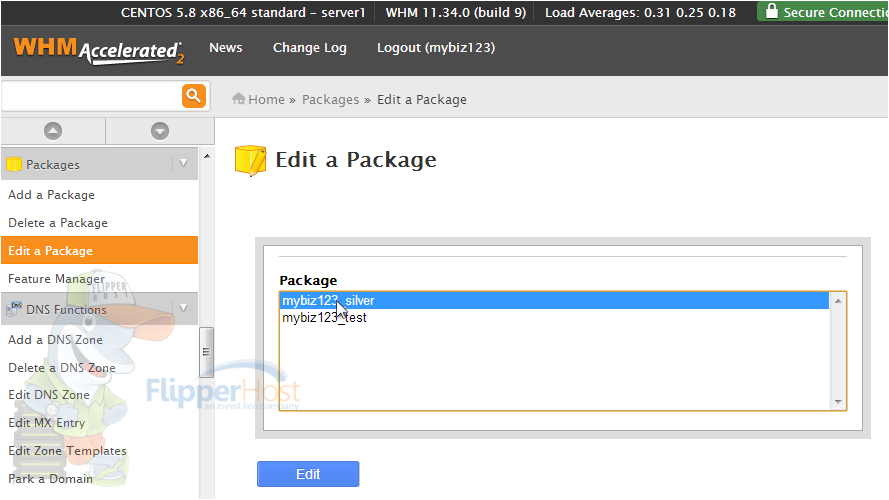Collapse the DNS Functions section arrow
The width and height of the screenshot is (889, 500).
184,308
